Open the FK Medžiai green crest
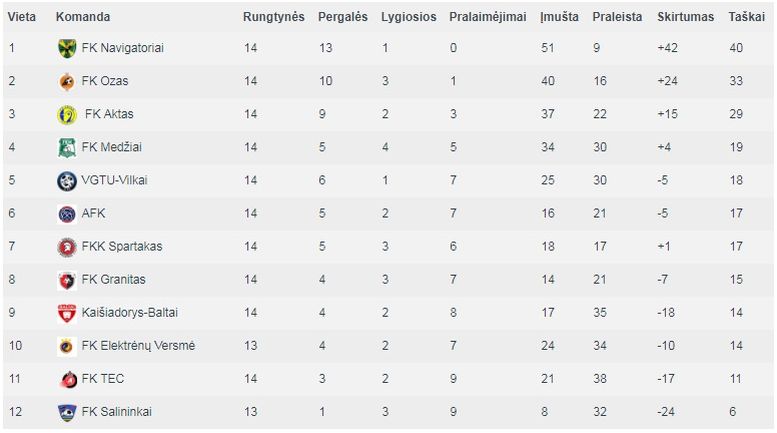Image resolution: width=777 pixels, height=433 pixels. [67, 148]
